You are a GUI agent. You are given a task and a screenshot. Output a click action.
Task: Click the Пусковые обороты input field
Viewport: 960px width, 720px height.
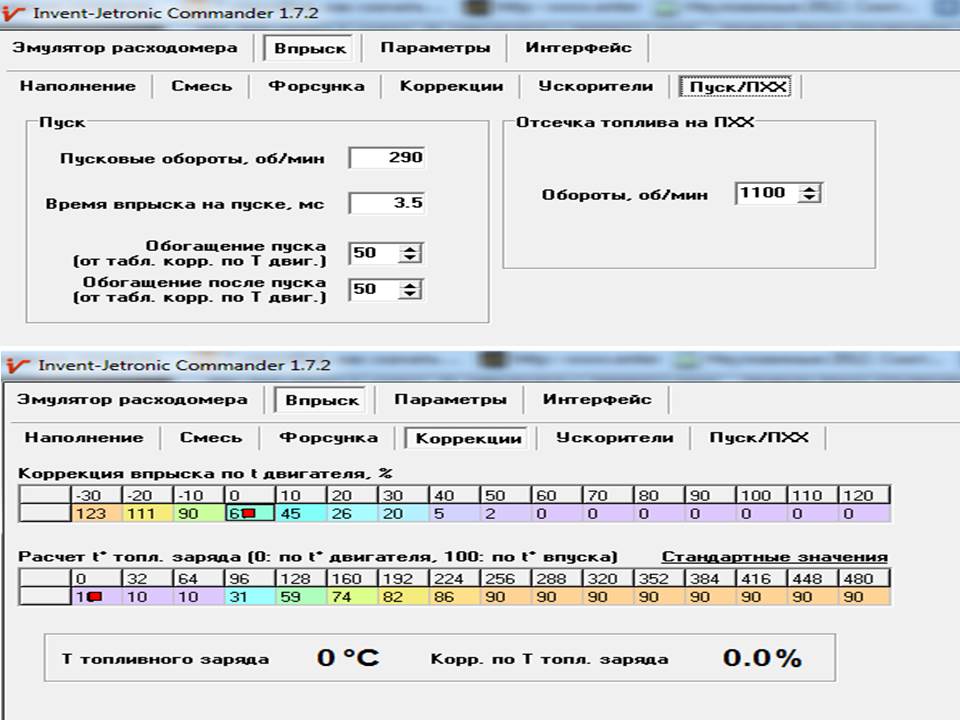click(x=387, y=158)
